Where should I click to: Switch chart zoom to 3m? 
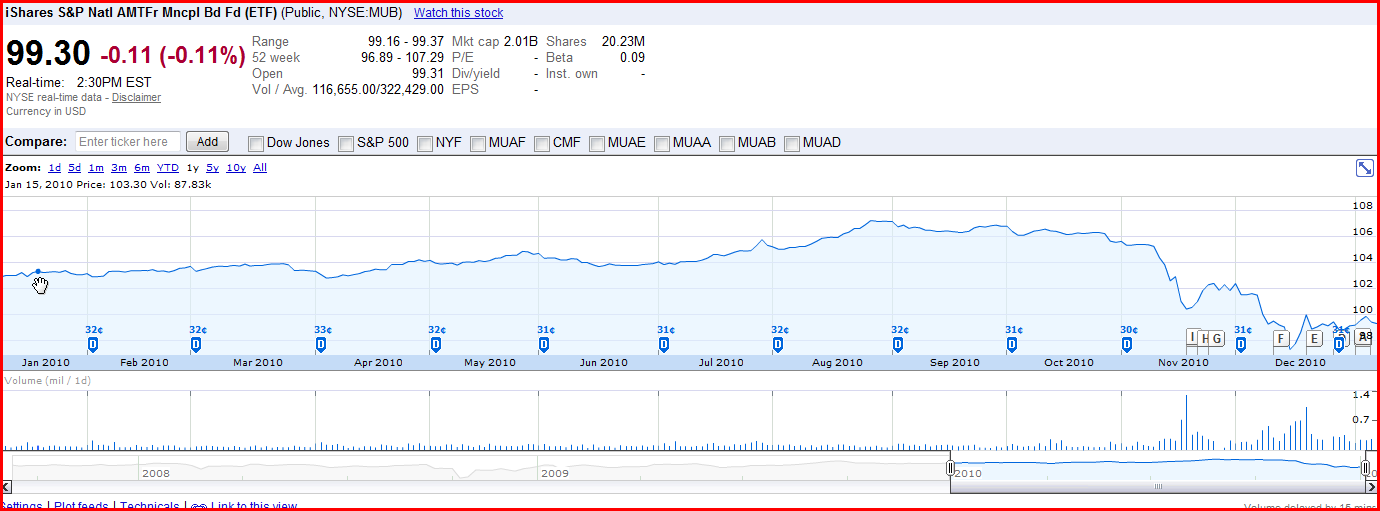[119, 168]
